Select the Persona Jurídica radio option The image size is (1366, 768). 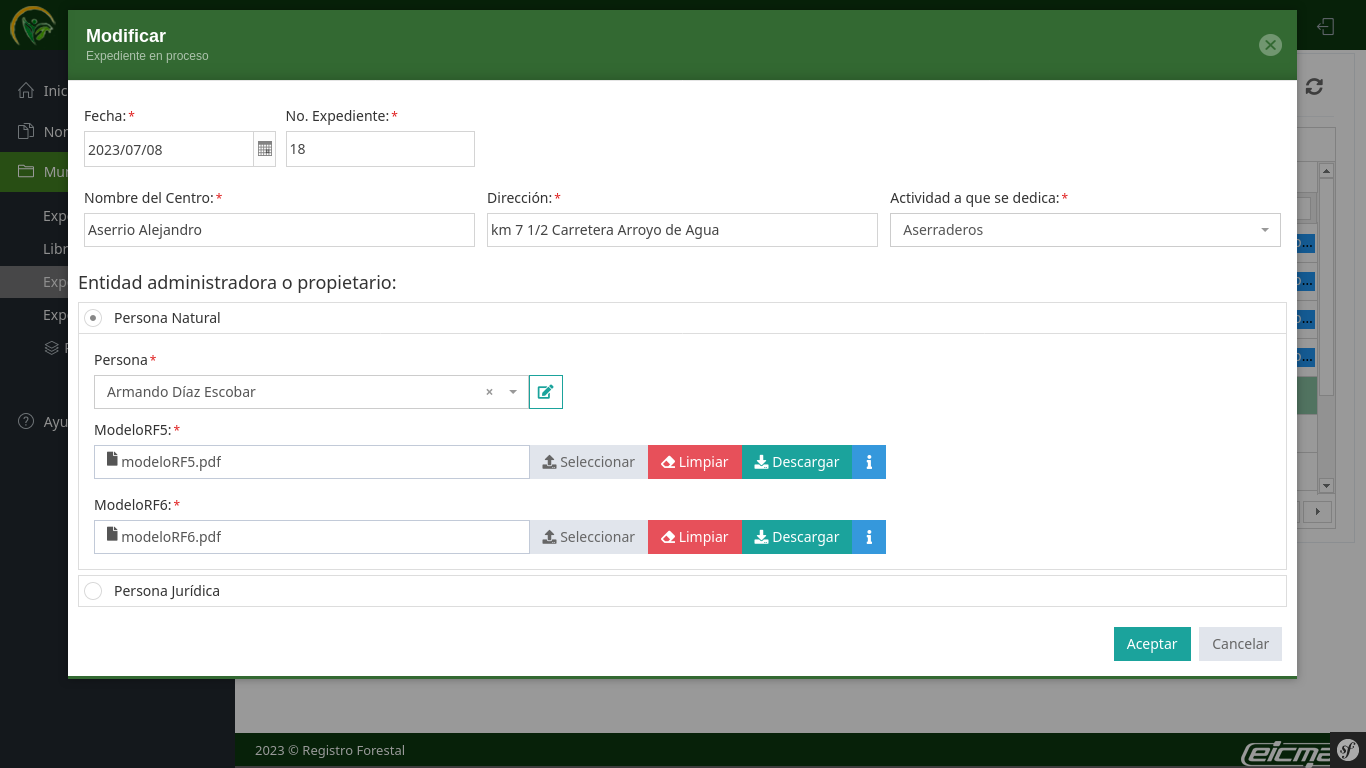93,591
